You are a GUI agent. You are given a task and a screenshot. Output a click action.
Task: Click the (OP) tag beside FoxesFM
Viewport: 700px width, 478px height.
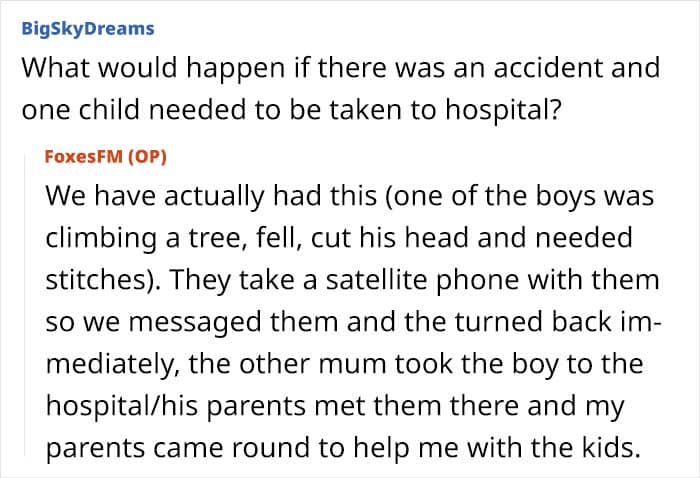pos(147,157)
